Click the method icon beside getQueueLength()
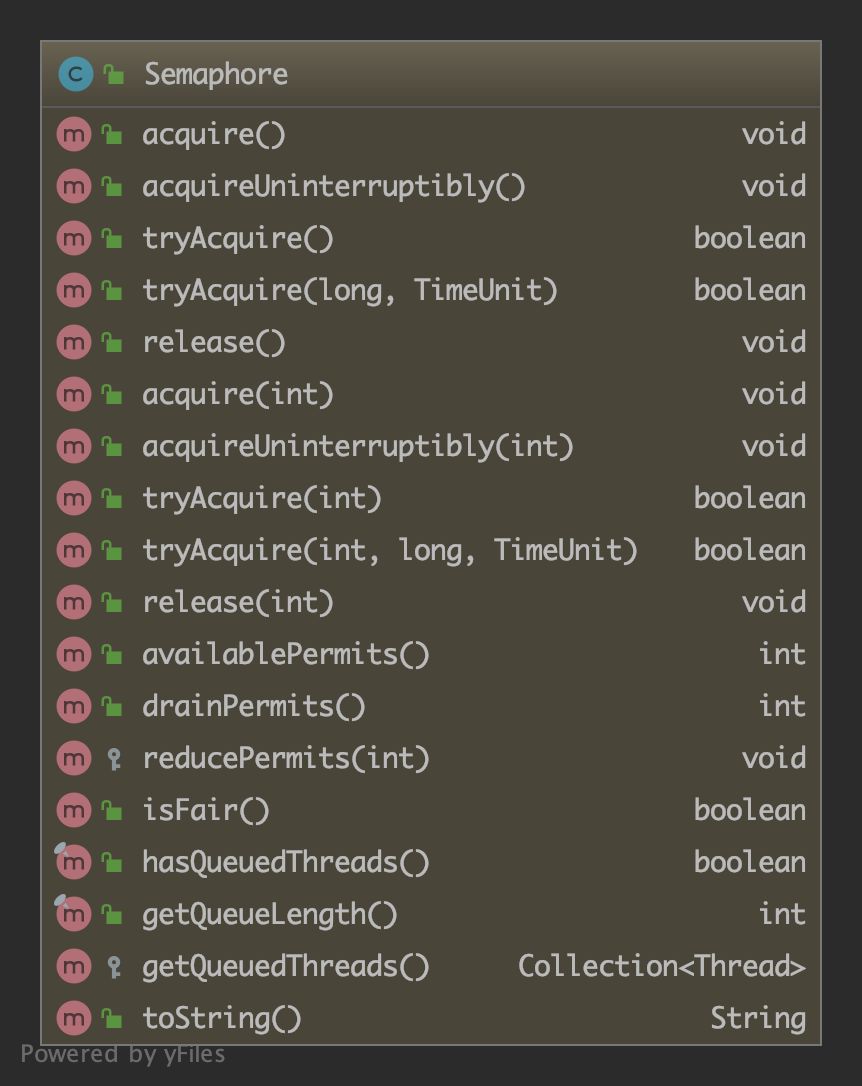Image resolution: width=862 pixels, height=1086 pixels. click(73, 914)
